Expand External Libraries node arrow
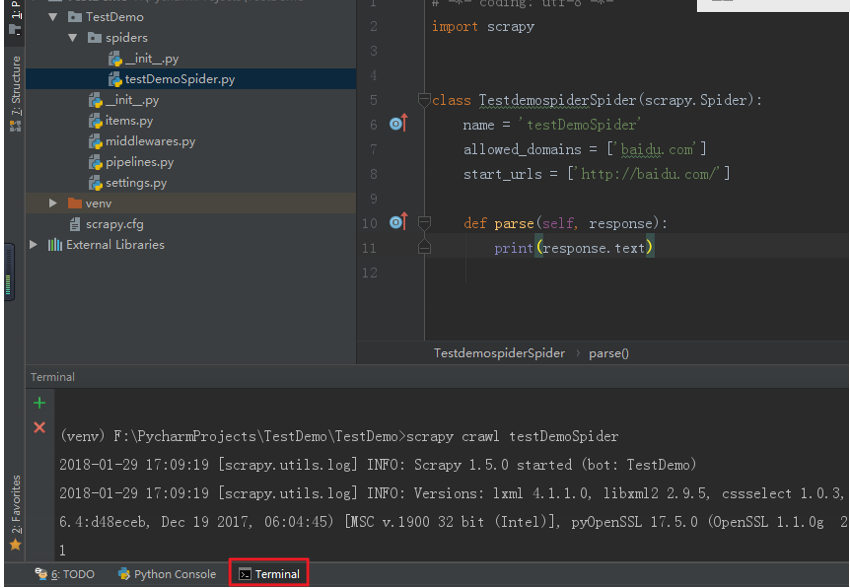This screenshot has width=850, height=588. [34, 245]
